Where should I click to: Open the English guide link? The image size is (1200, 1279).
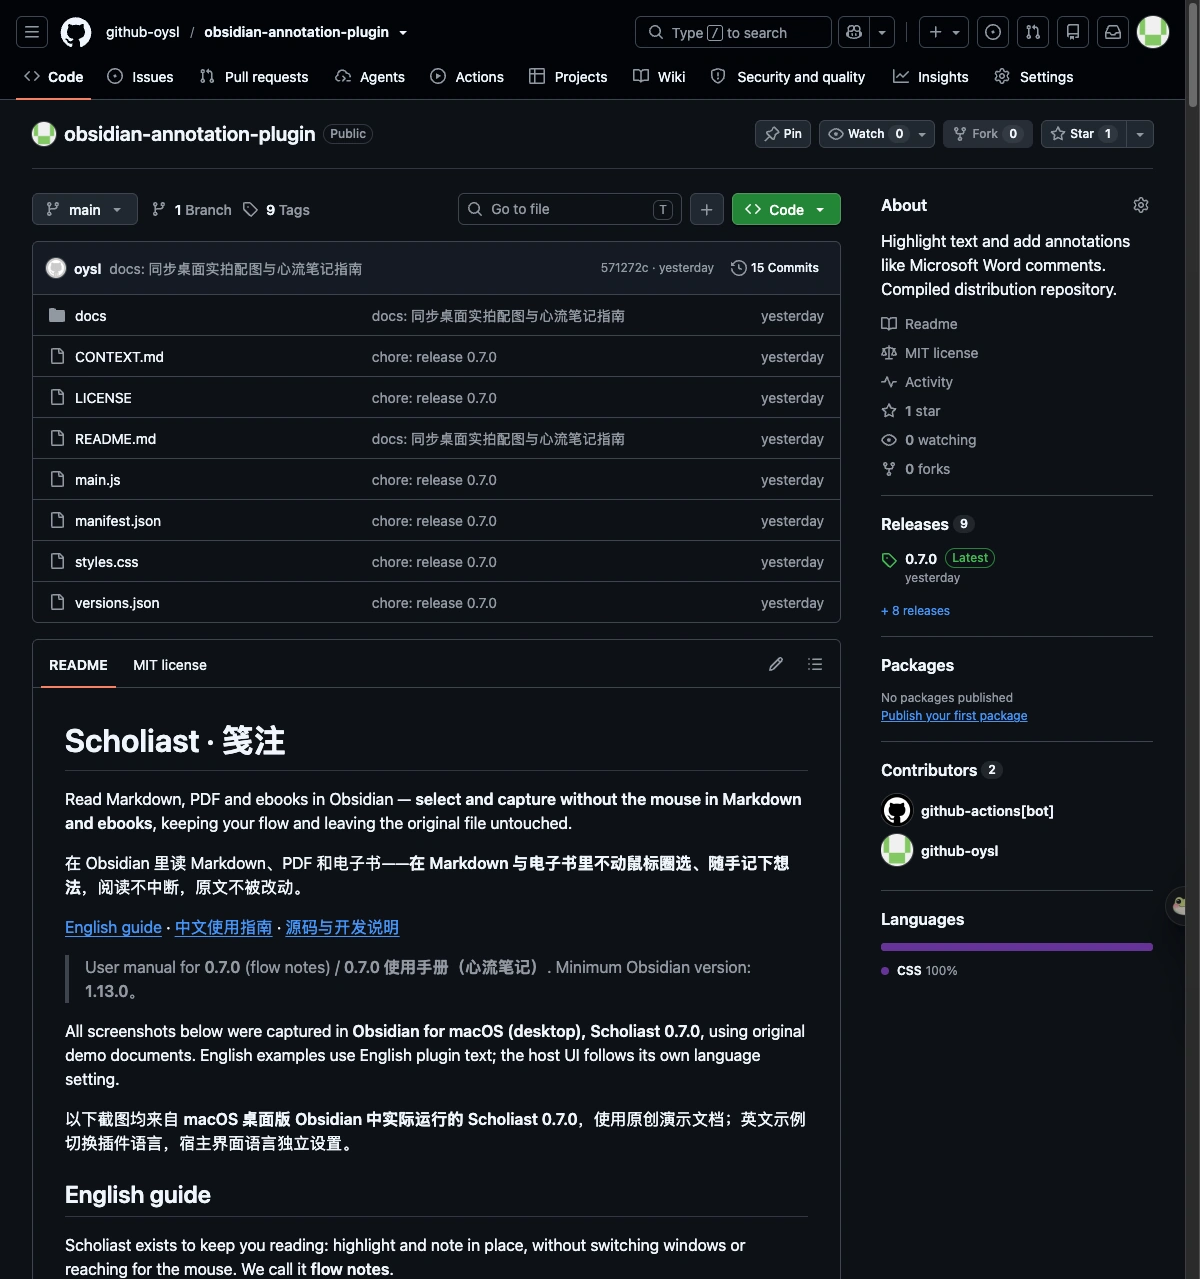[x=113, y=927]
